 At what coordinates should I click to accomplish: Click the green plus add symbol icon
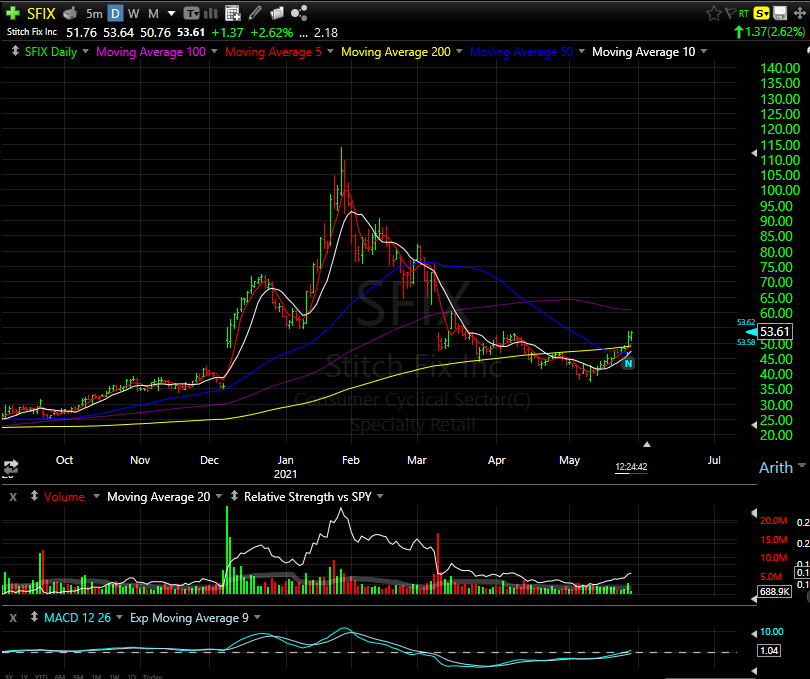[x=12, y=14]
